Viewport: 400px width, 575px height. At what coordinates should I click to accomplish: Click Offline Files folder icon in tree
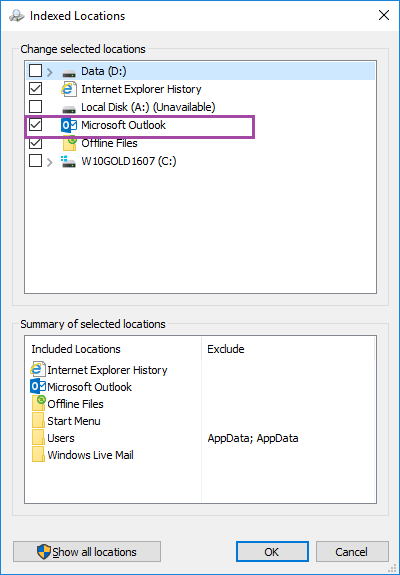point(69,143)
